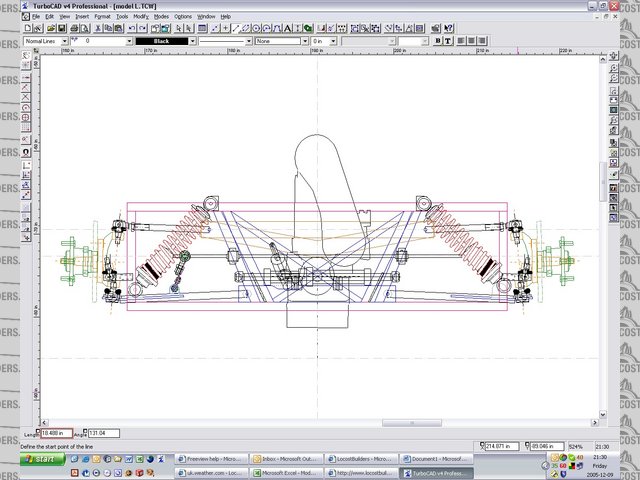640x480 pixels.
Task: Switch to Document1 - Microsoft Word taskbar button
Action: pos(436,459)
